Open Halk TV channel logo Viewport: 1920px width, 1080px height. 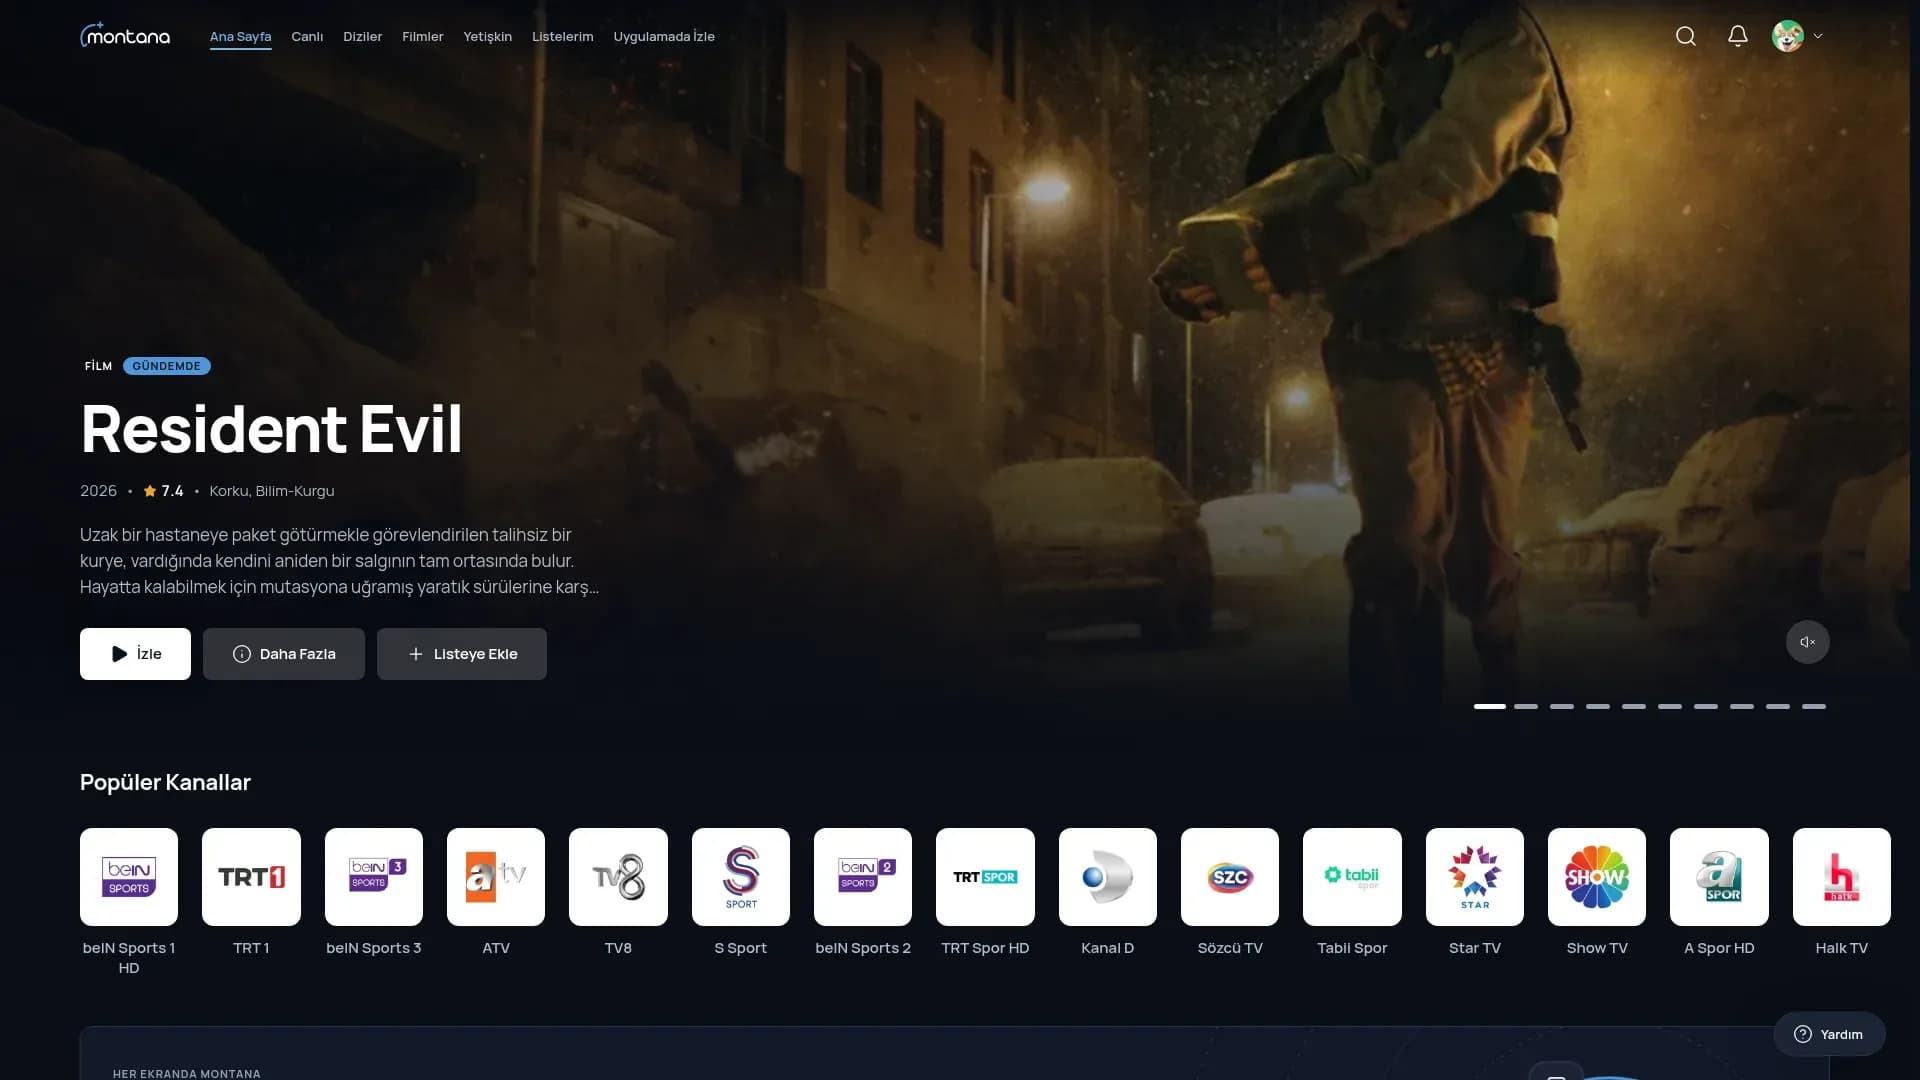click(1842, 877)
